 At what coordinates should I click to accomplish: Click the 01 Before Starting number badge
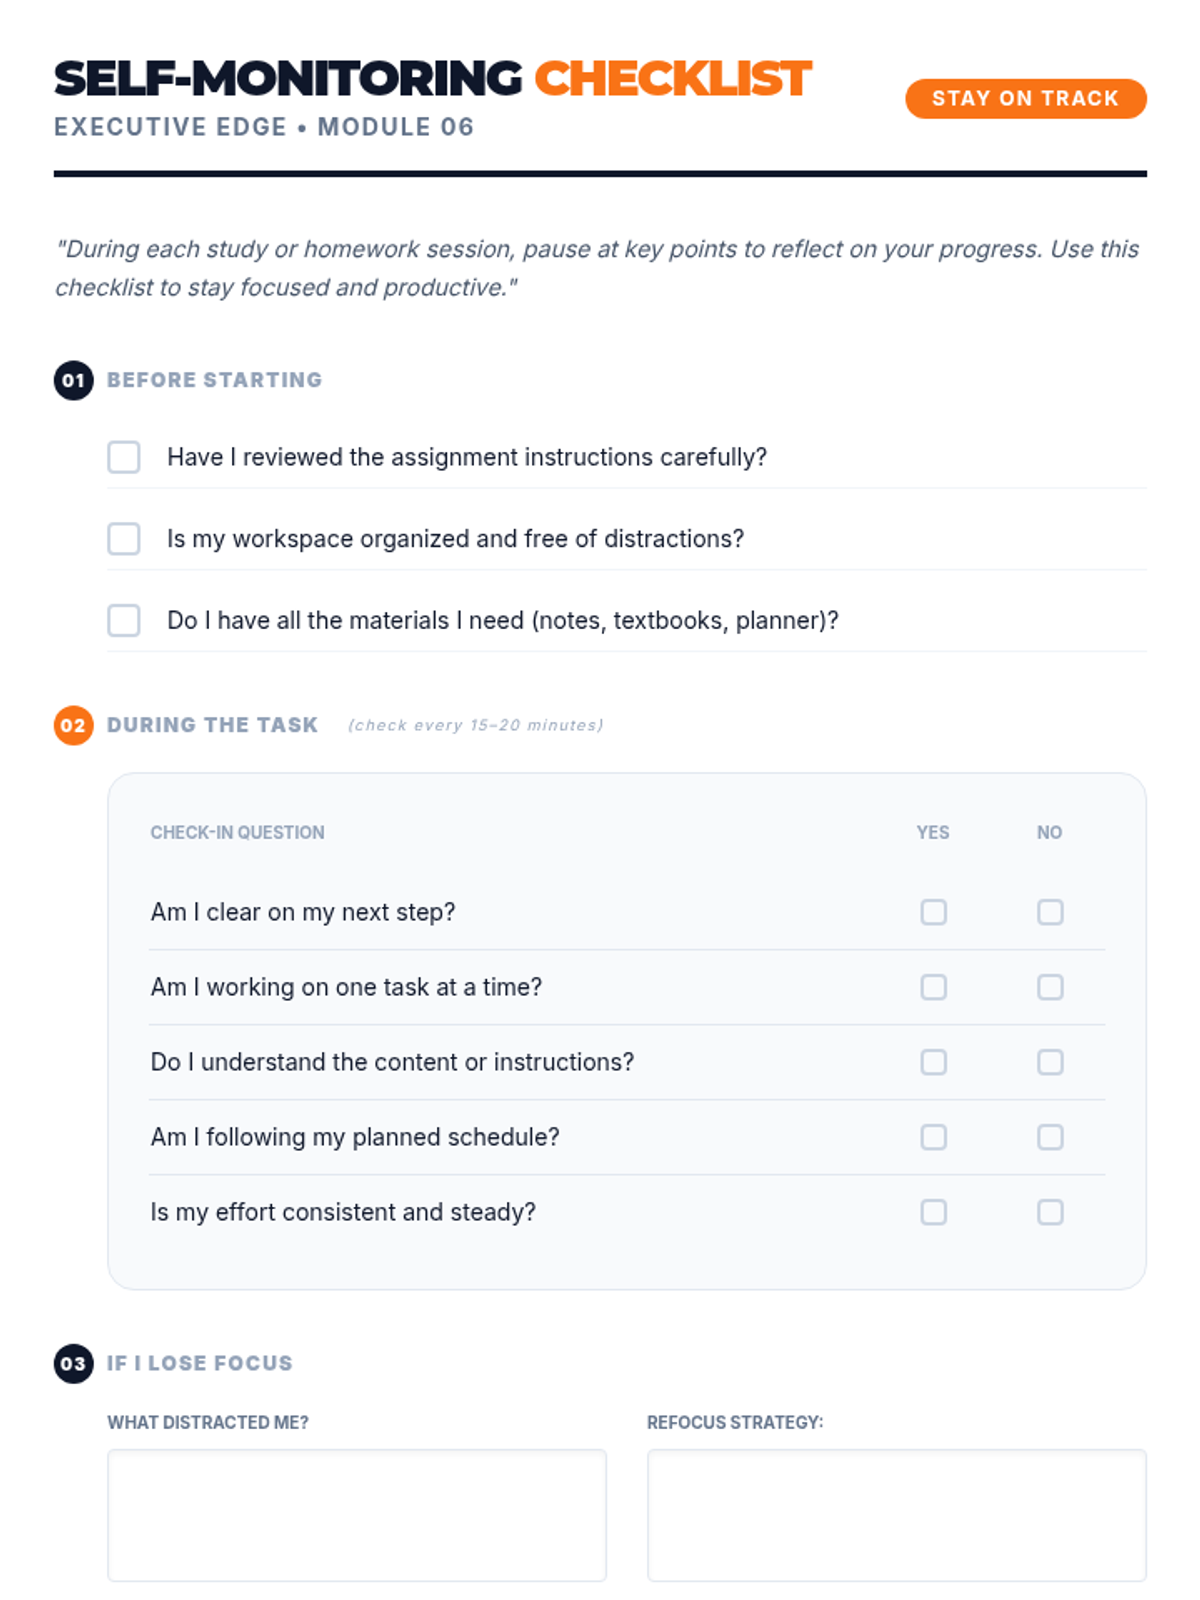(x=73, y=380)
